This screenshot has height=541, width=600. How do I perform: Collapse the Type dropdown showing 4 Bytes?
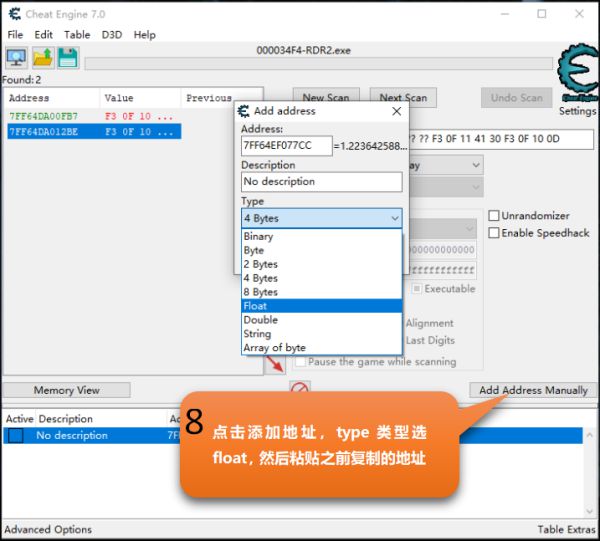coord(394,218)
